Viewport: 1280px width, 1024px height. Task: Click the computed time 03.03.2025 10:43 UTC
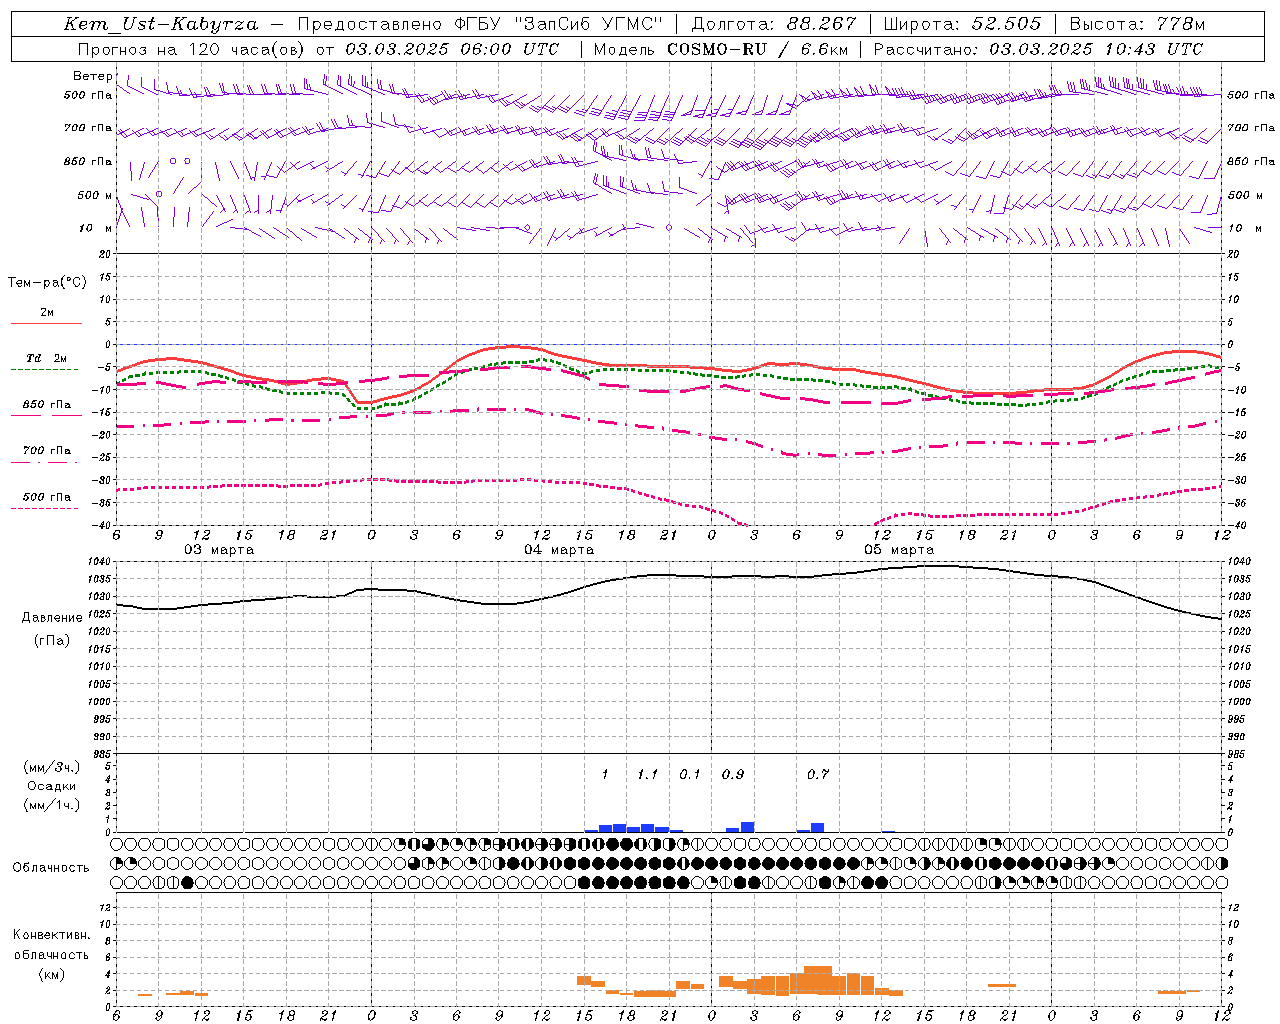(1096, 49)
